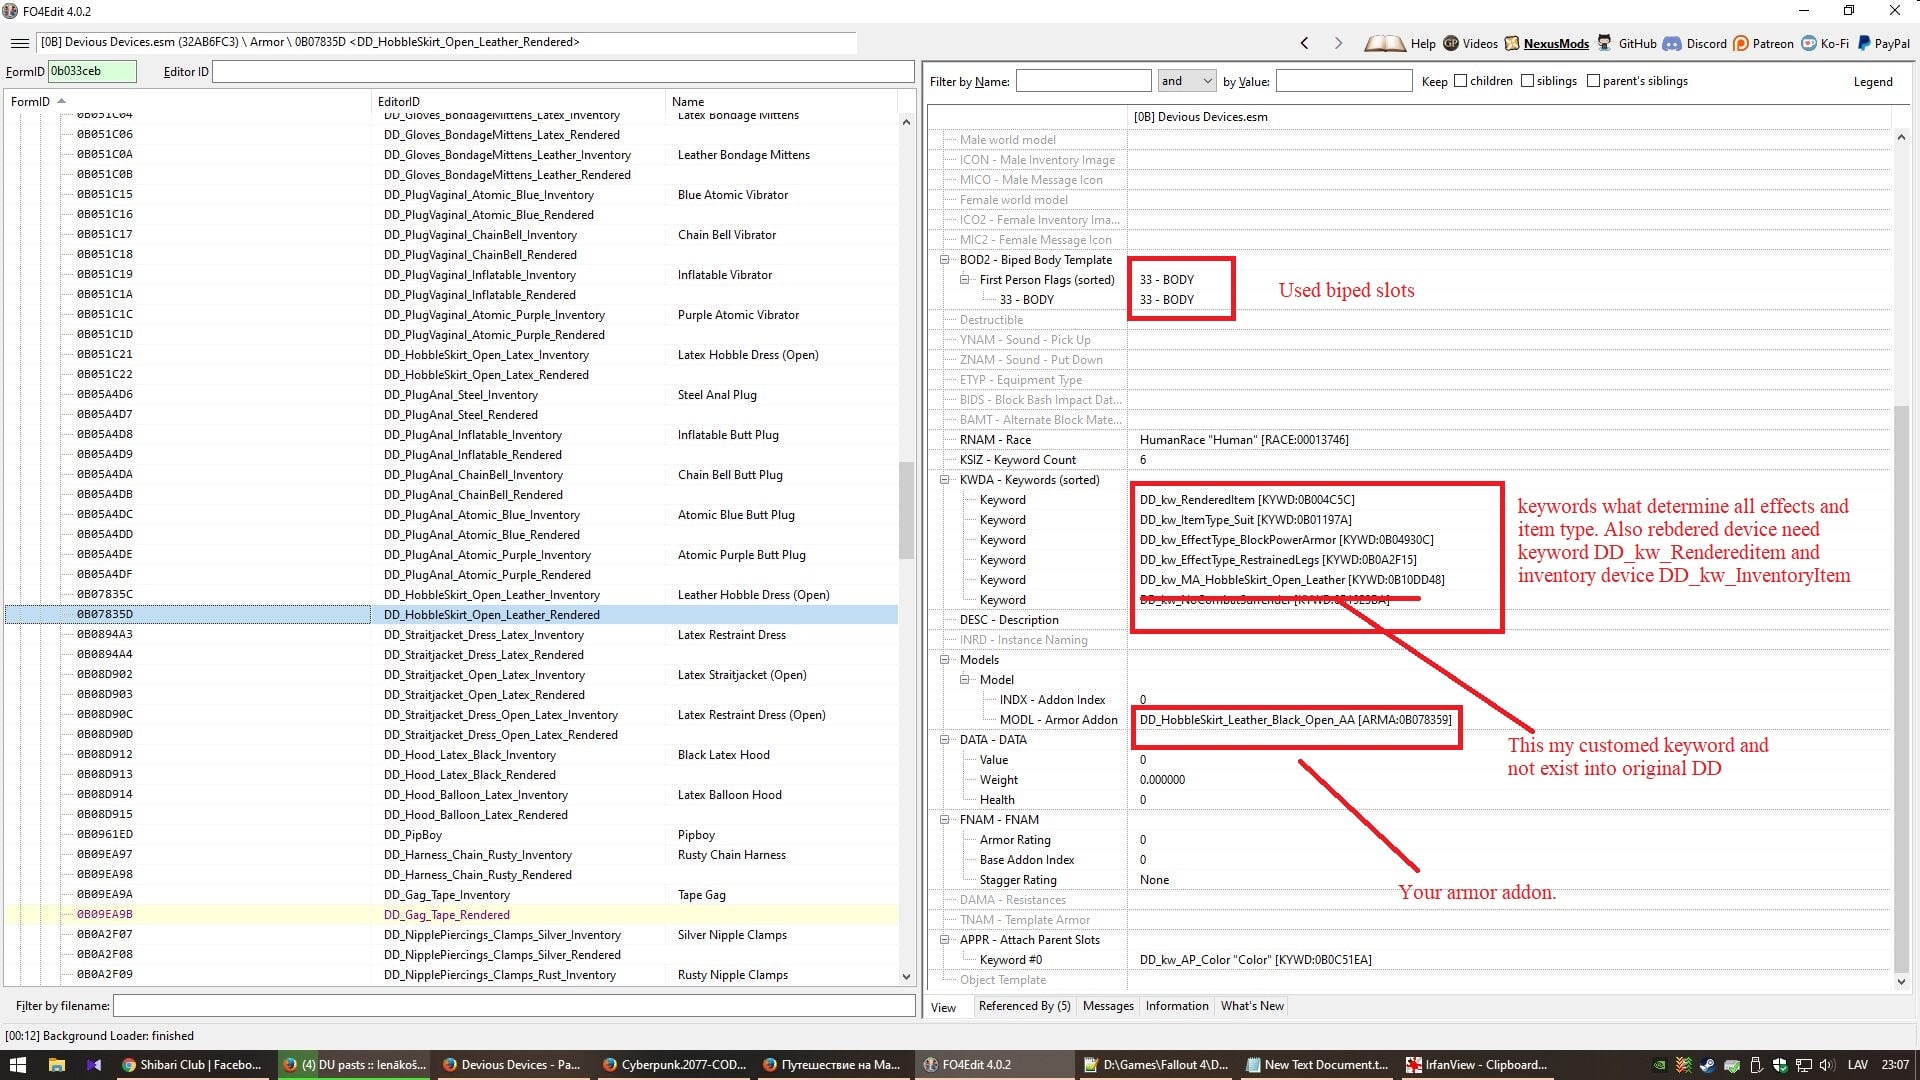
Task: Switch to the View tab
Action: click(x=944, y=1007)
